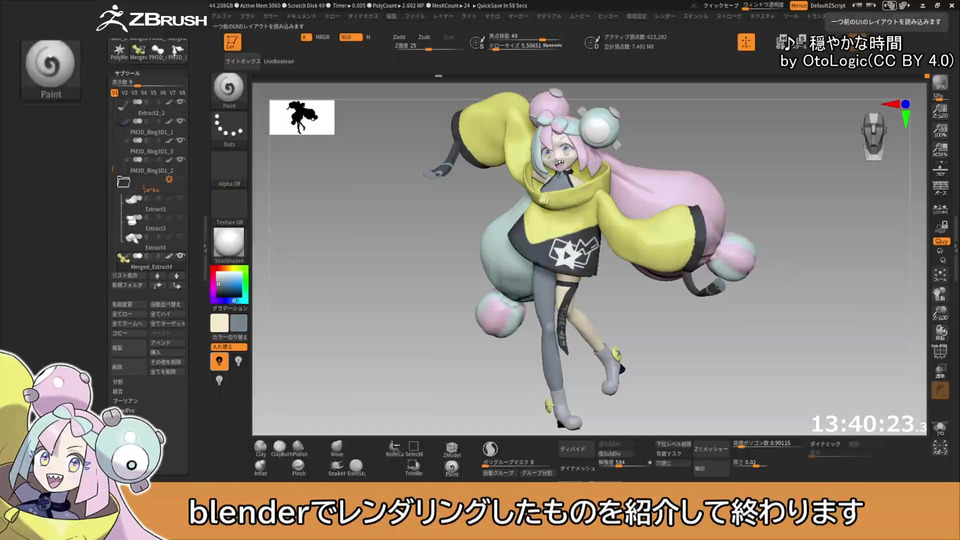Click the head camera view orientation widget
The width and height of the screenshot is (960, 540).
click(x=874, y=136)
